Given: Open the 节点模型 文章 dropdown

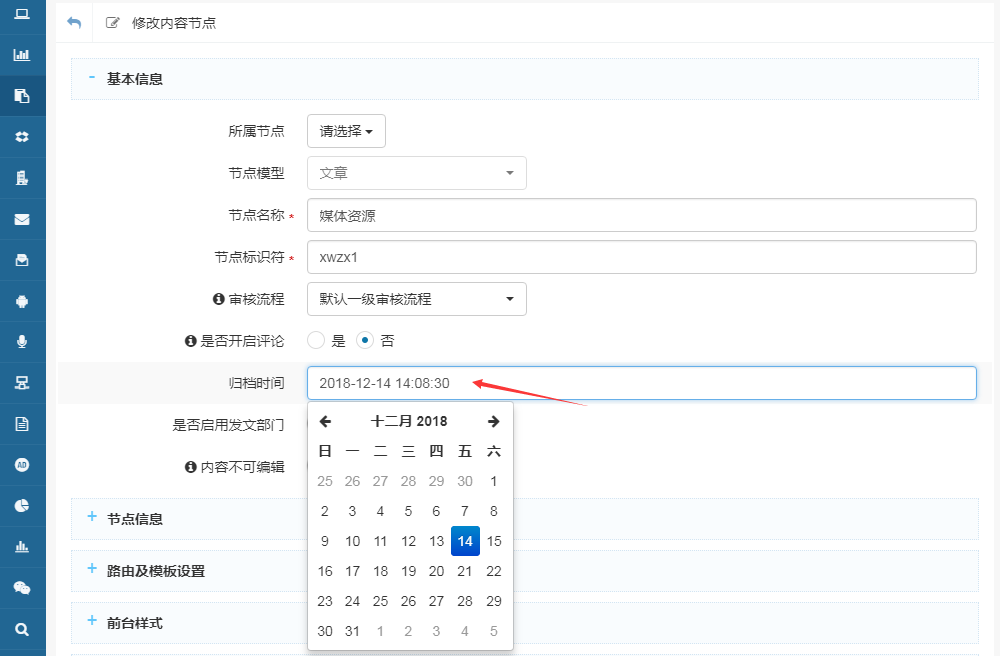Looking at the screenshot, I should tap(416, 173).
